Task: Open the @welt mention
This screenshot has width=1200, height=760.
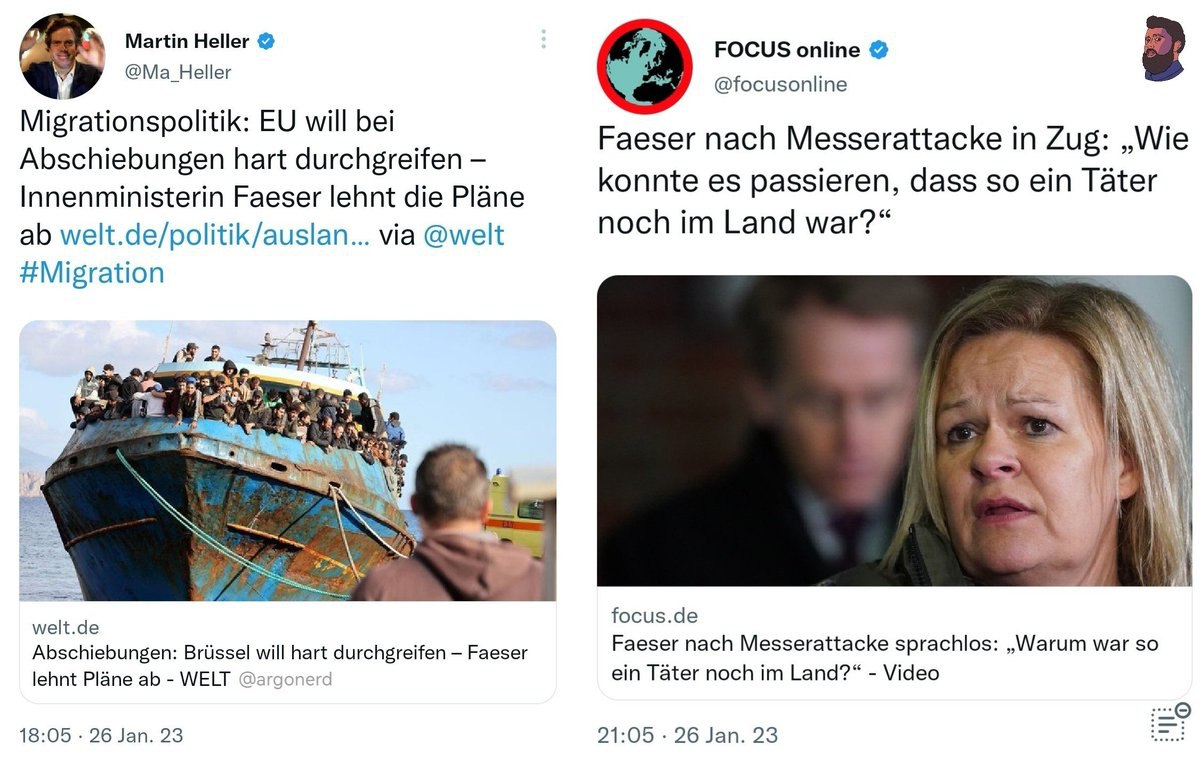Action: point(464,235)
